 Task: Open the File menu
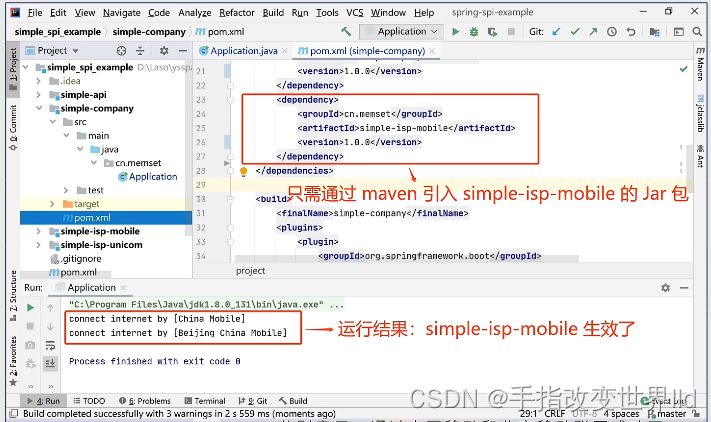tap(35, 13)
